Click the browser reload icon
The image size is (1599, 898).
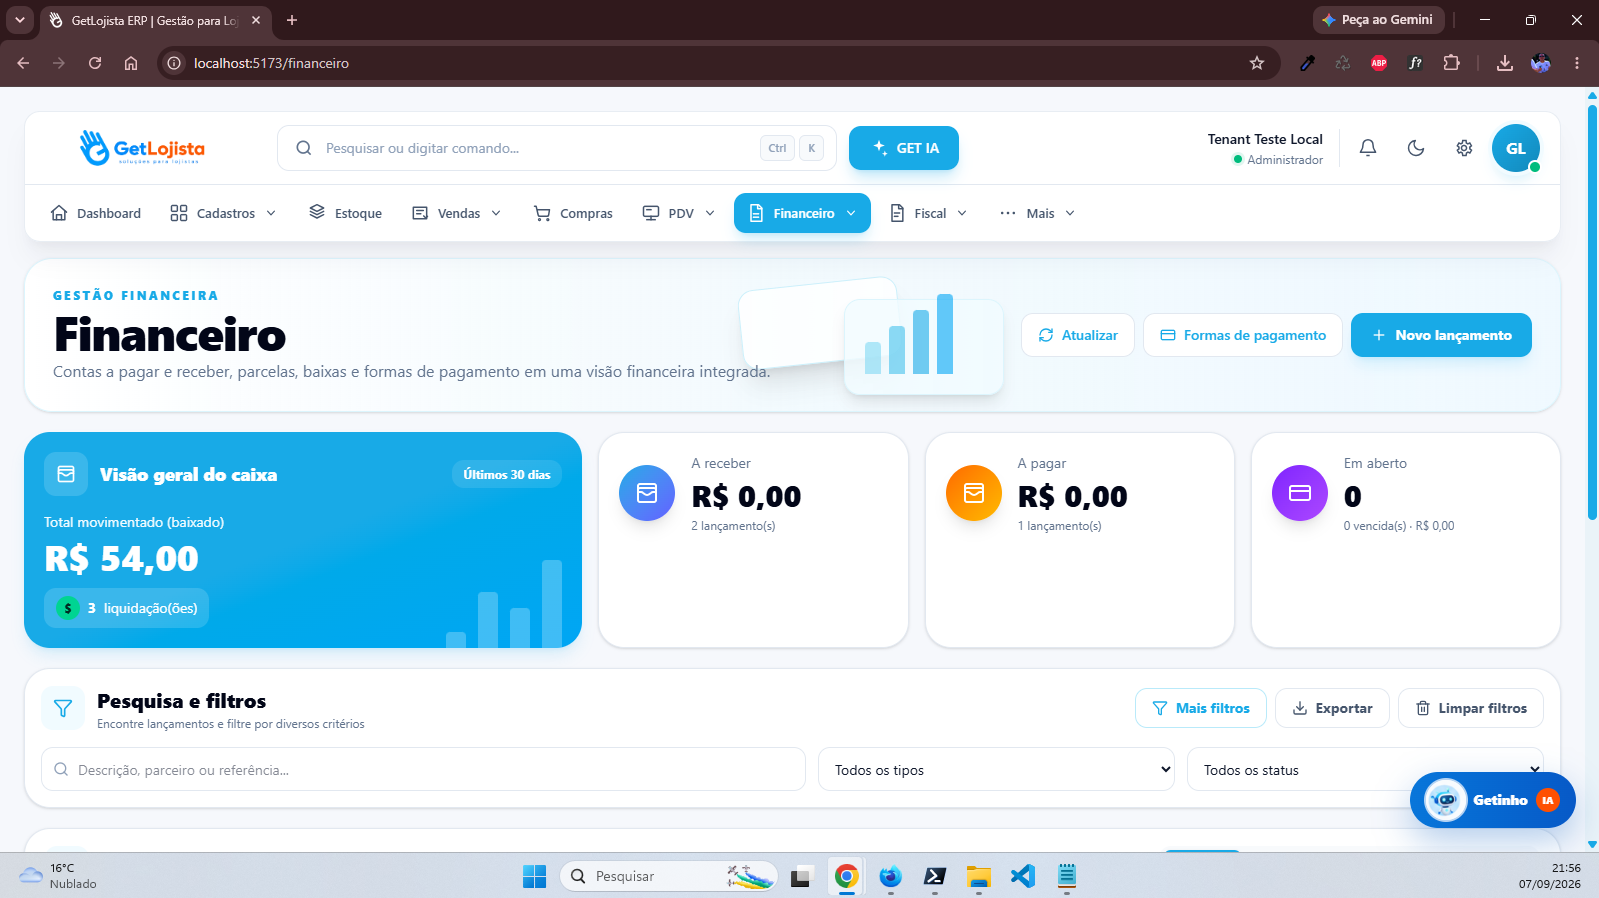(x=95, y=63)
